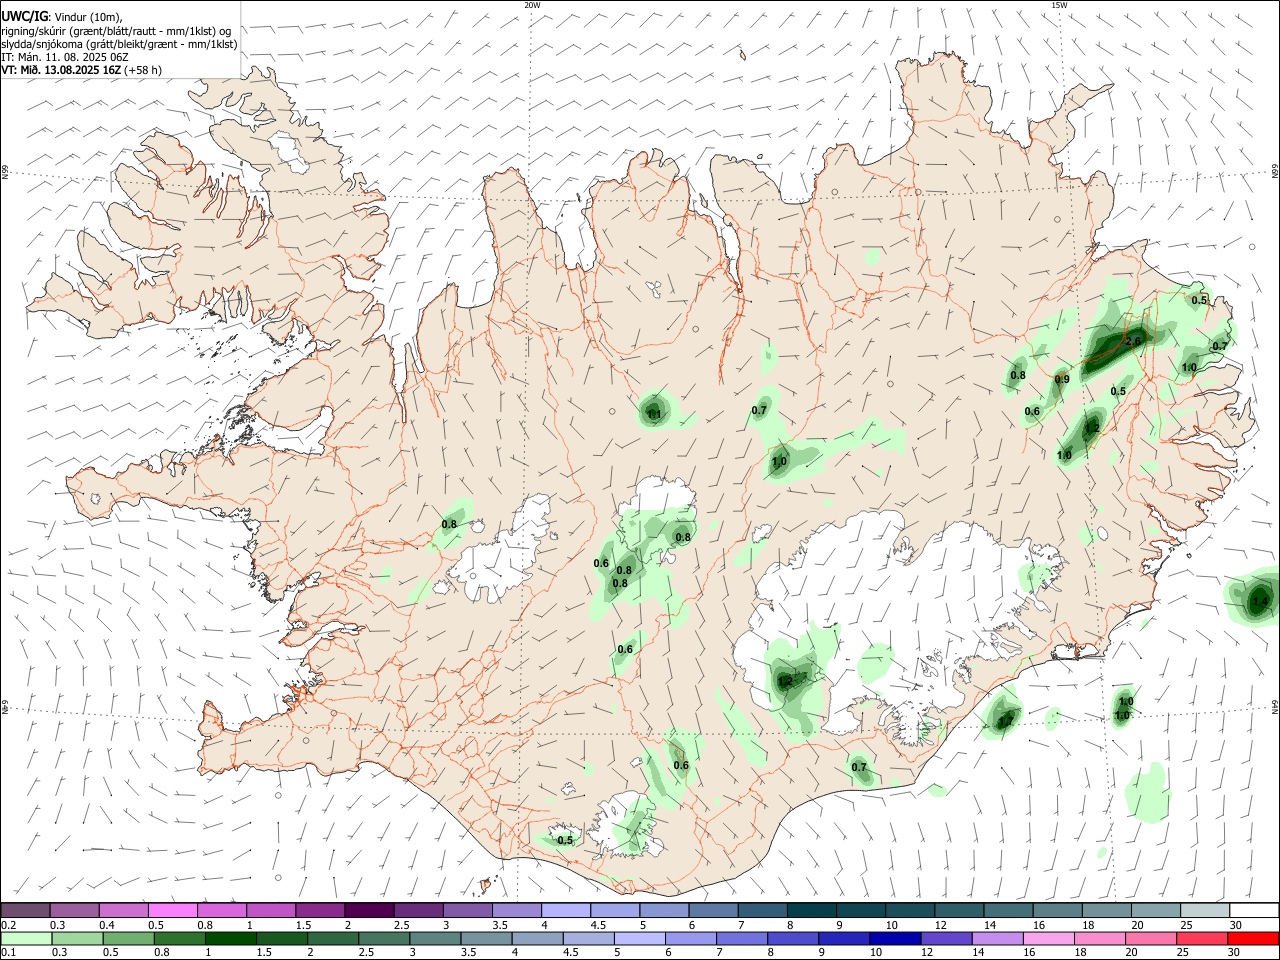Click the 2.6 precipitation value on the map
1280x960 pixels.
pyautogui.click(x=1133, y=341)
